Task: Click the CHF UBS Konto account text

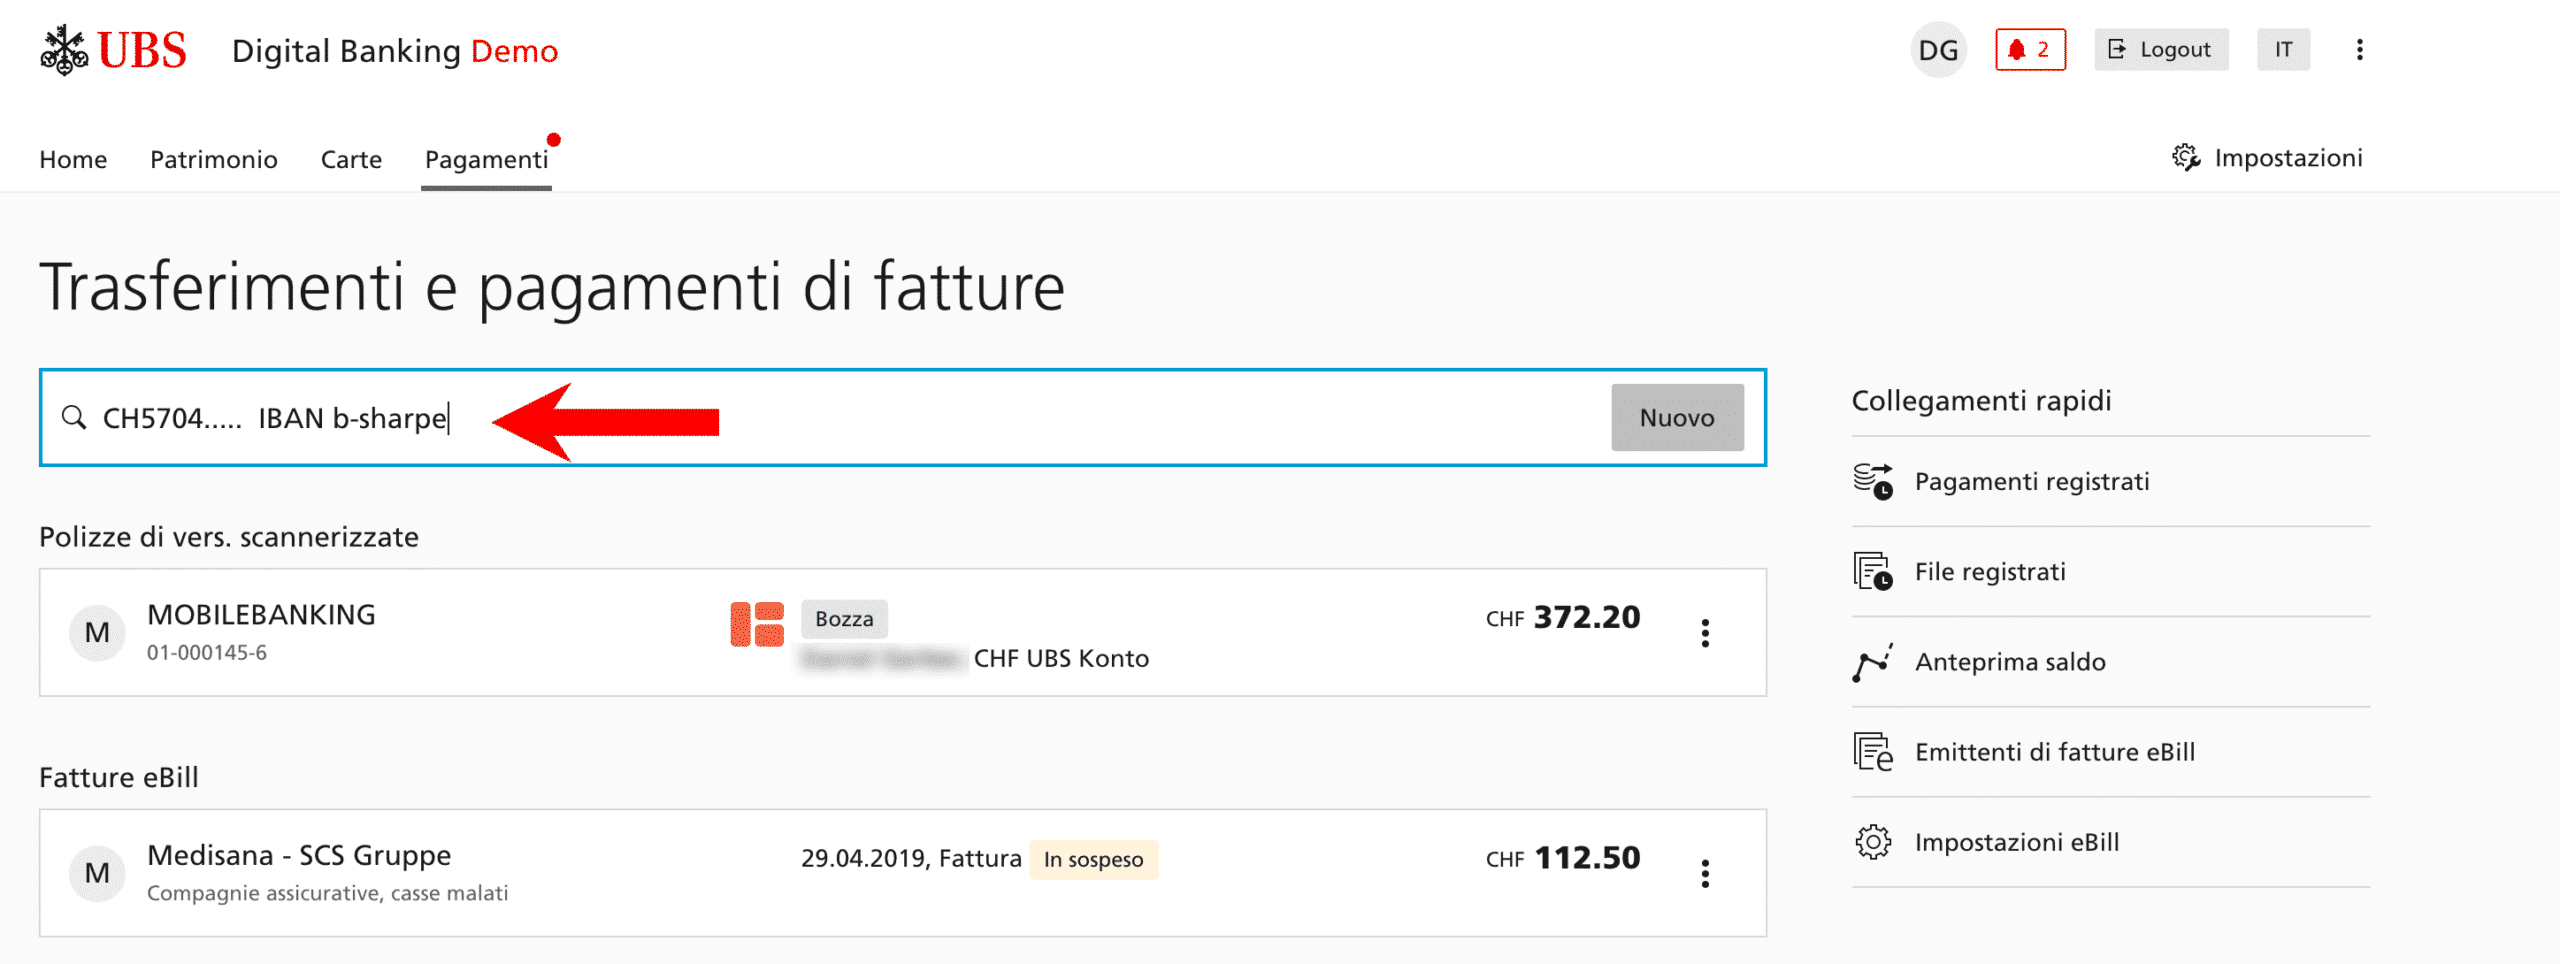Action: 1061,658
